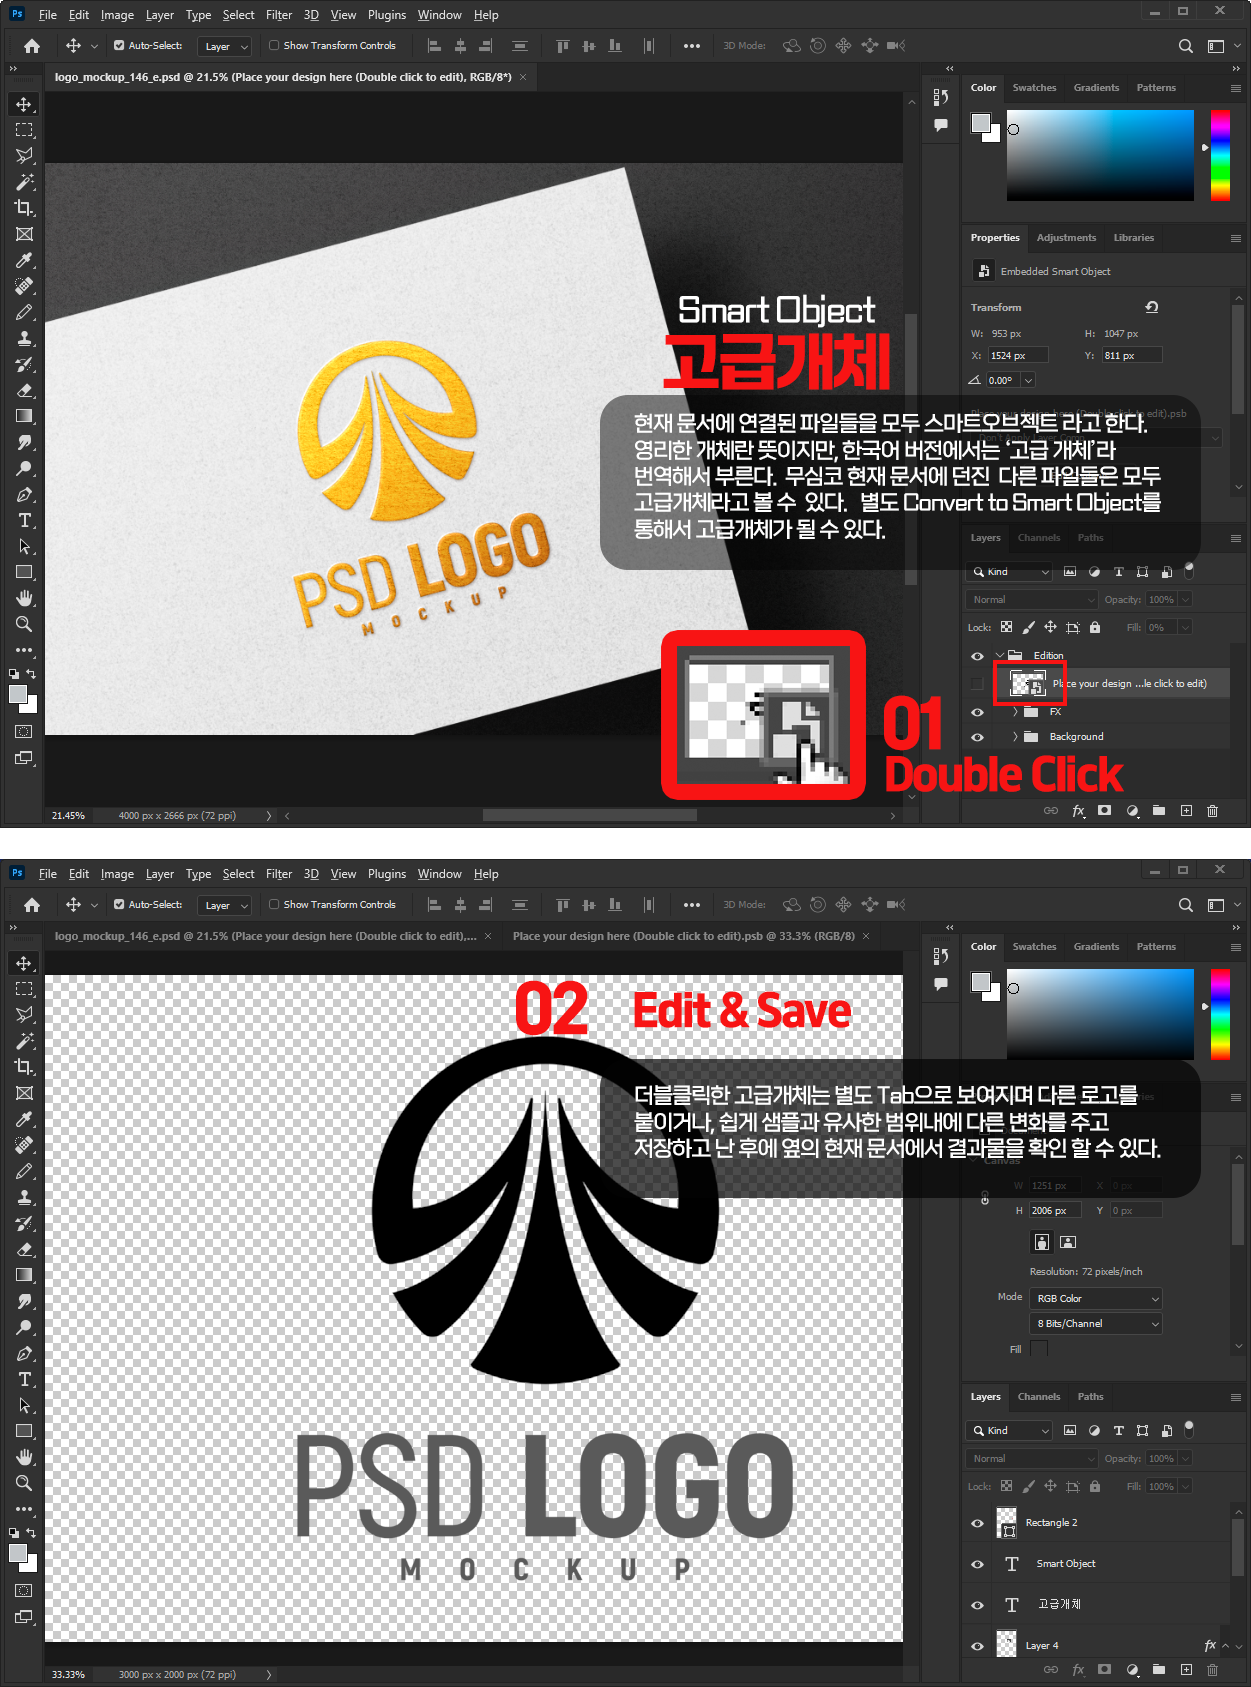Open the Swatches tab in the gold-logo mockup window
1251x1687 pixels.
1034,88
